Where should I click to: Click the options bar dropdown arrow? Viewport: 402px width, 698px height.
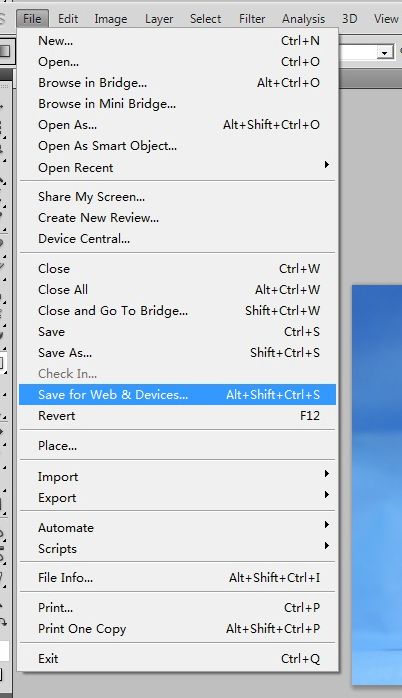[385, 53]
